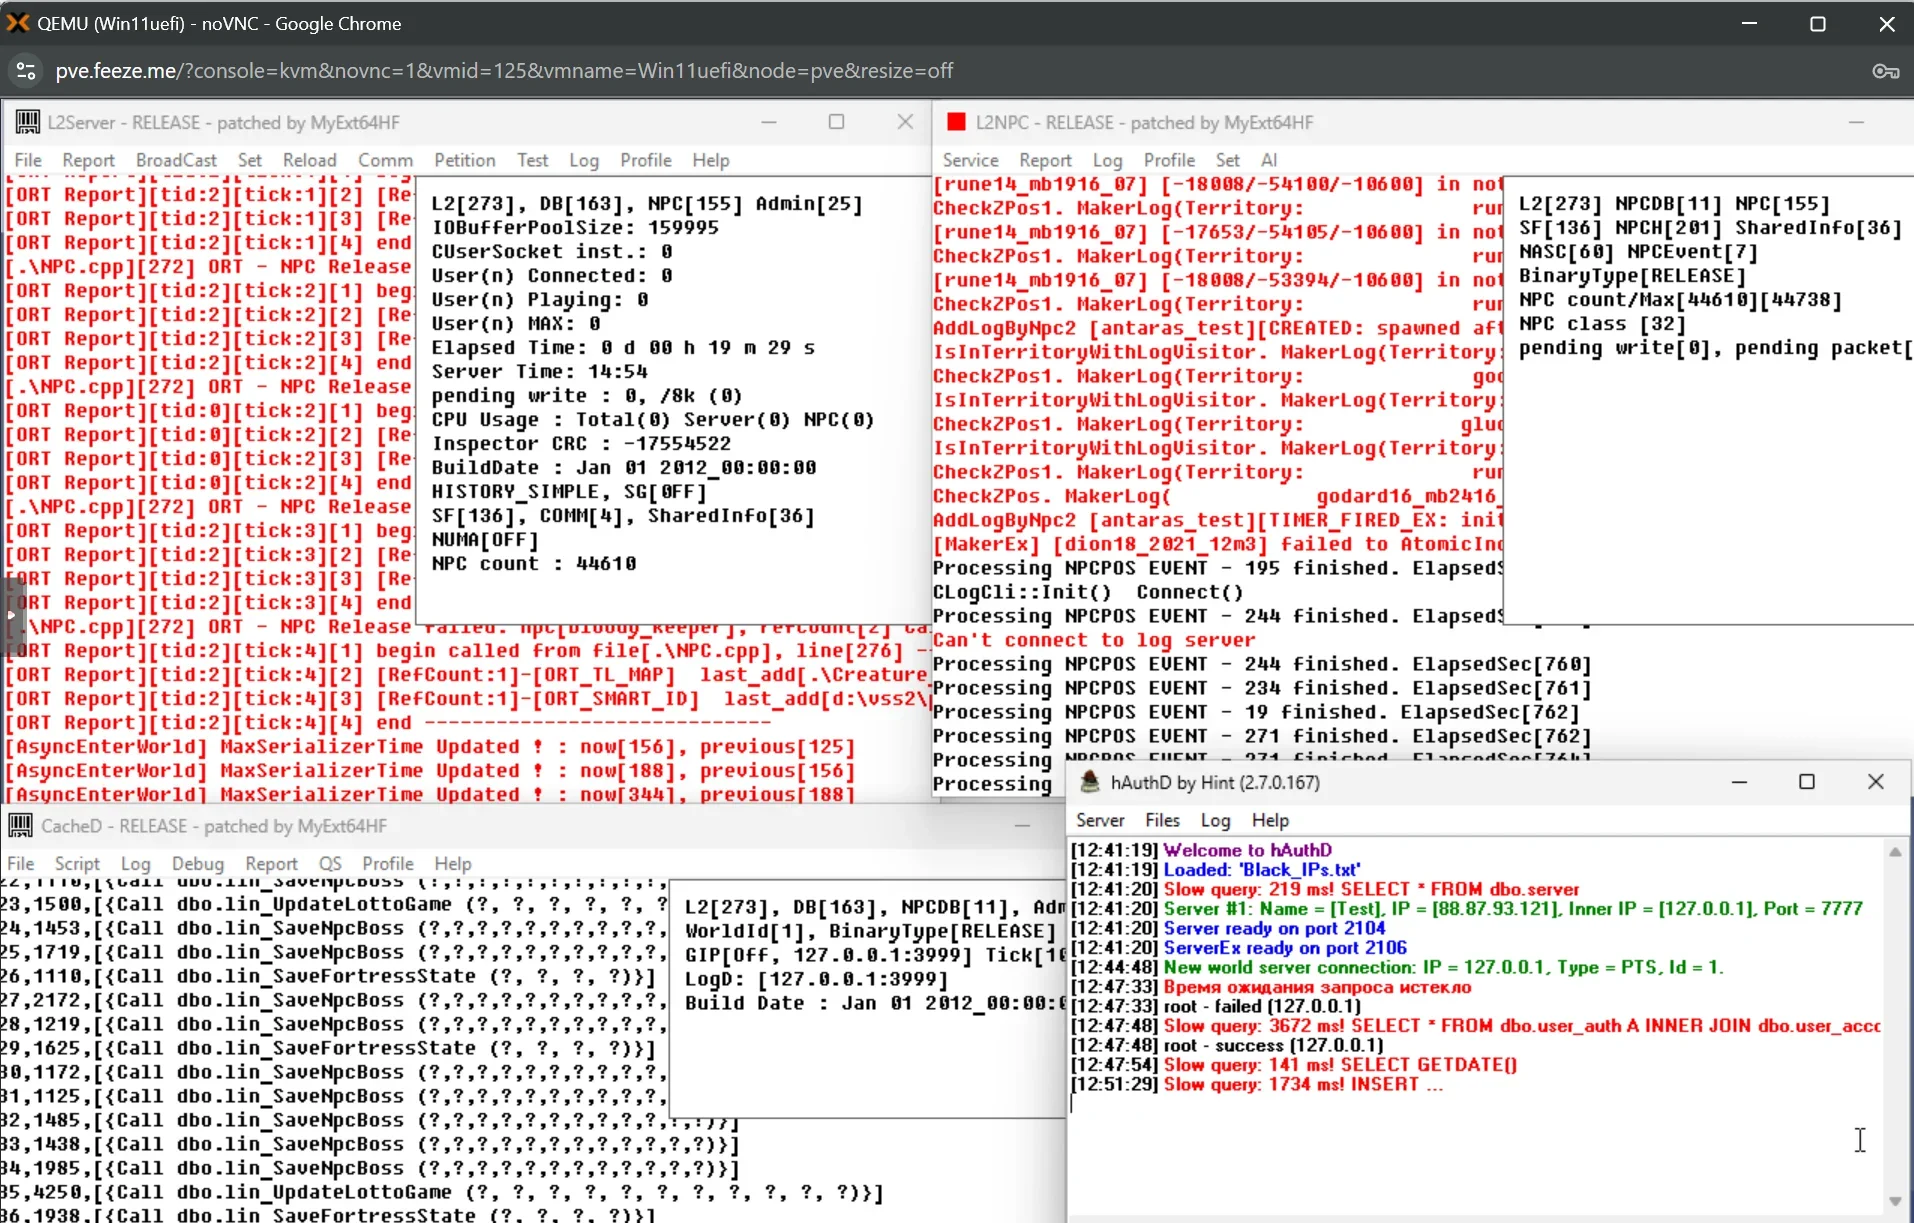Open Debug menu in CacheD window
Viewport: 1914px width, 1223px height.
pyautogui.click(x=197, y=863)
